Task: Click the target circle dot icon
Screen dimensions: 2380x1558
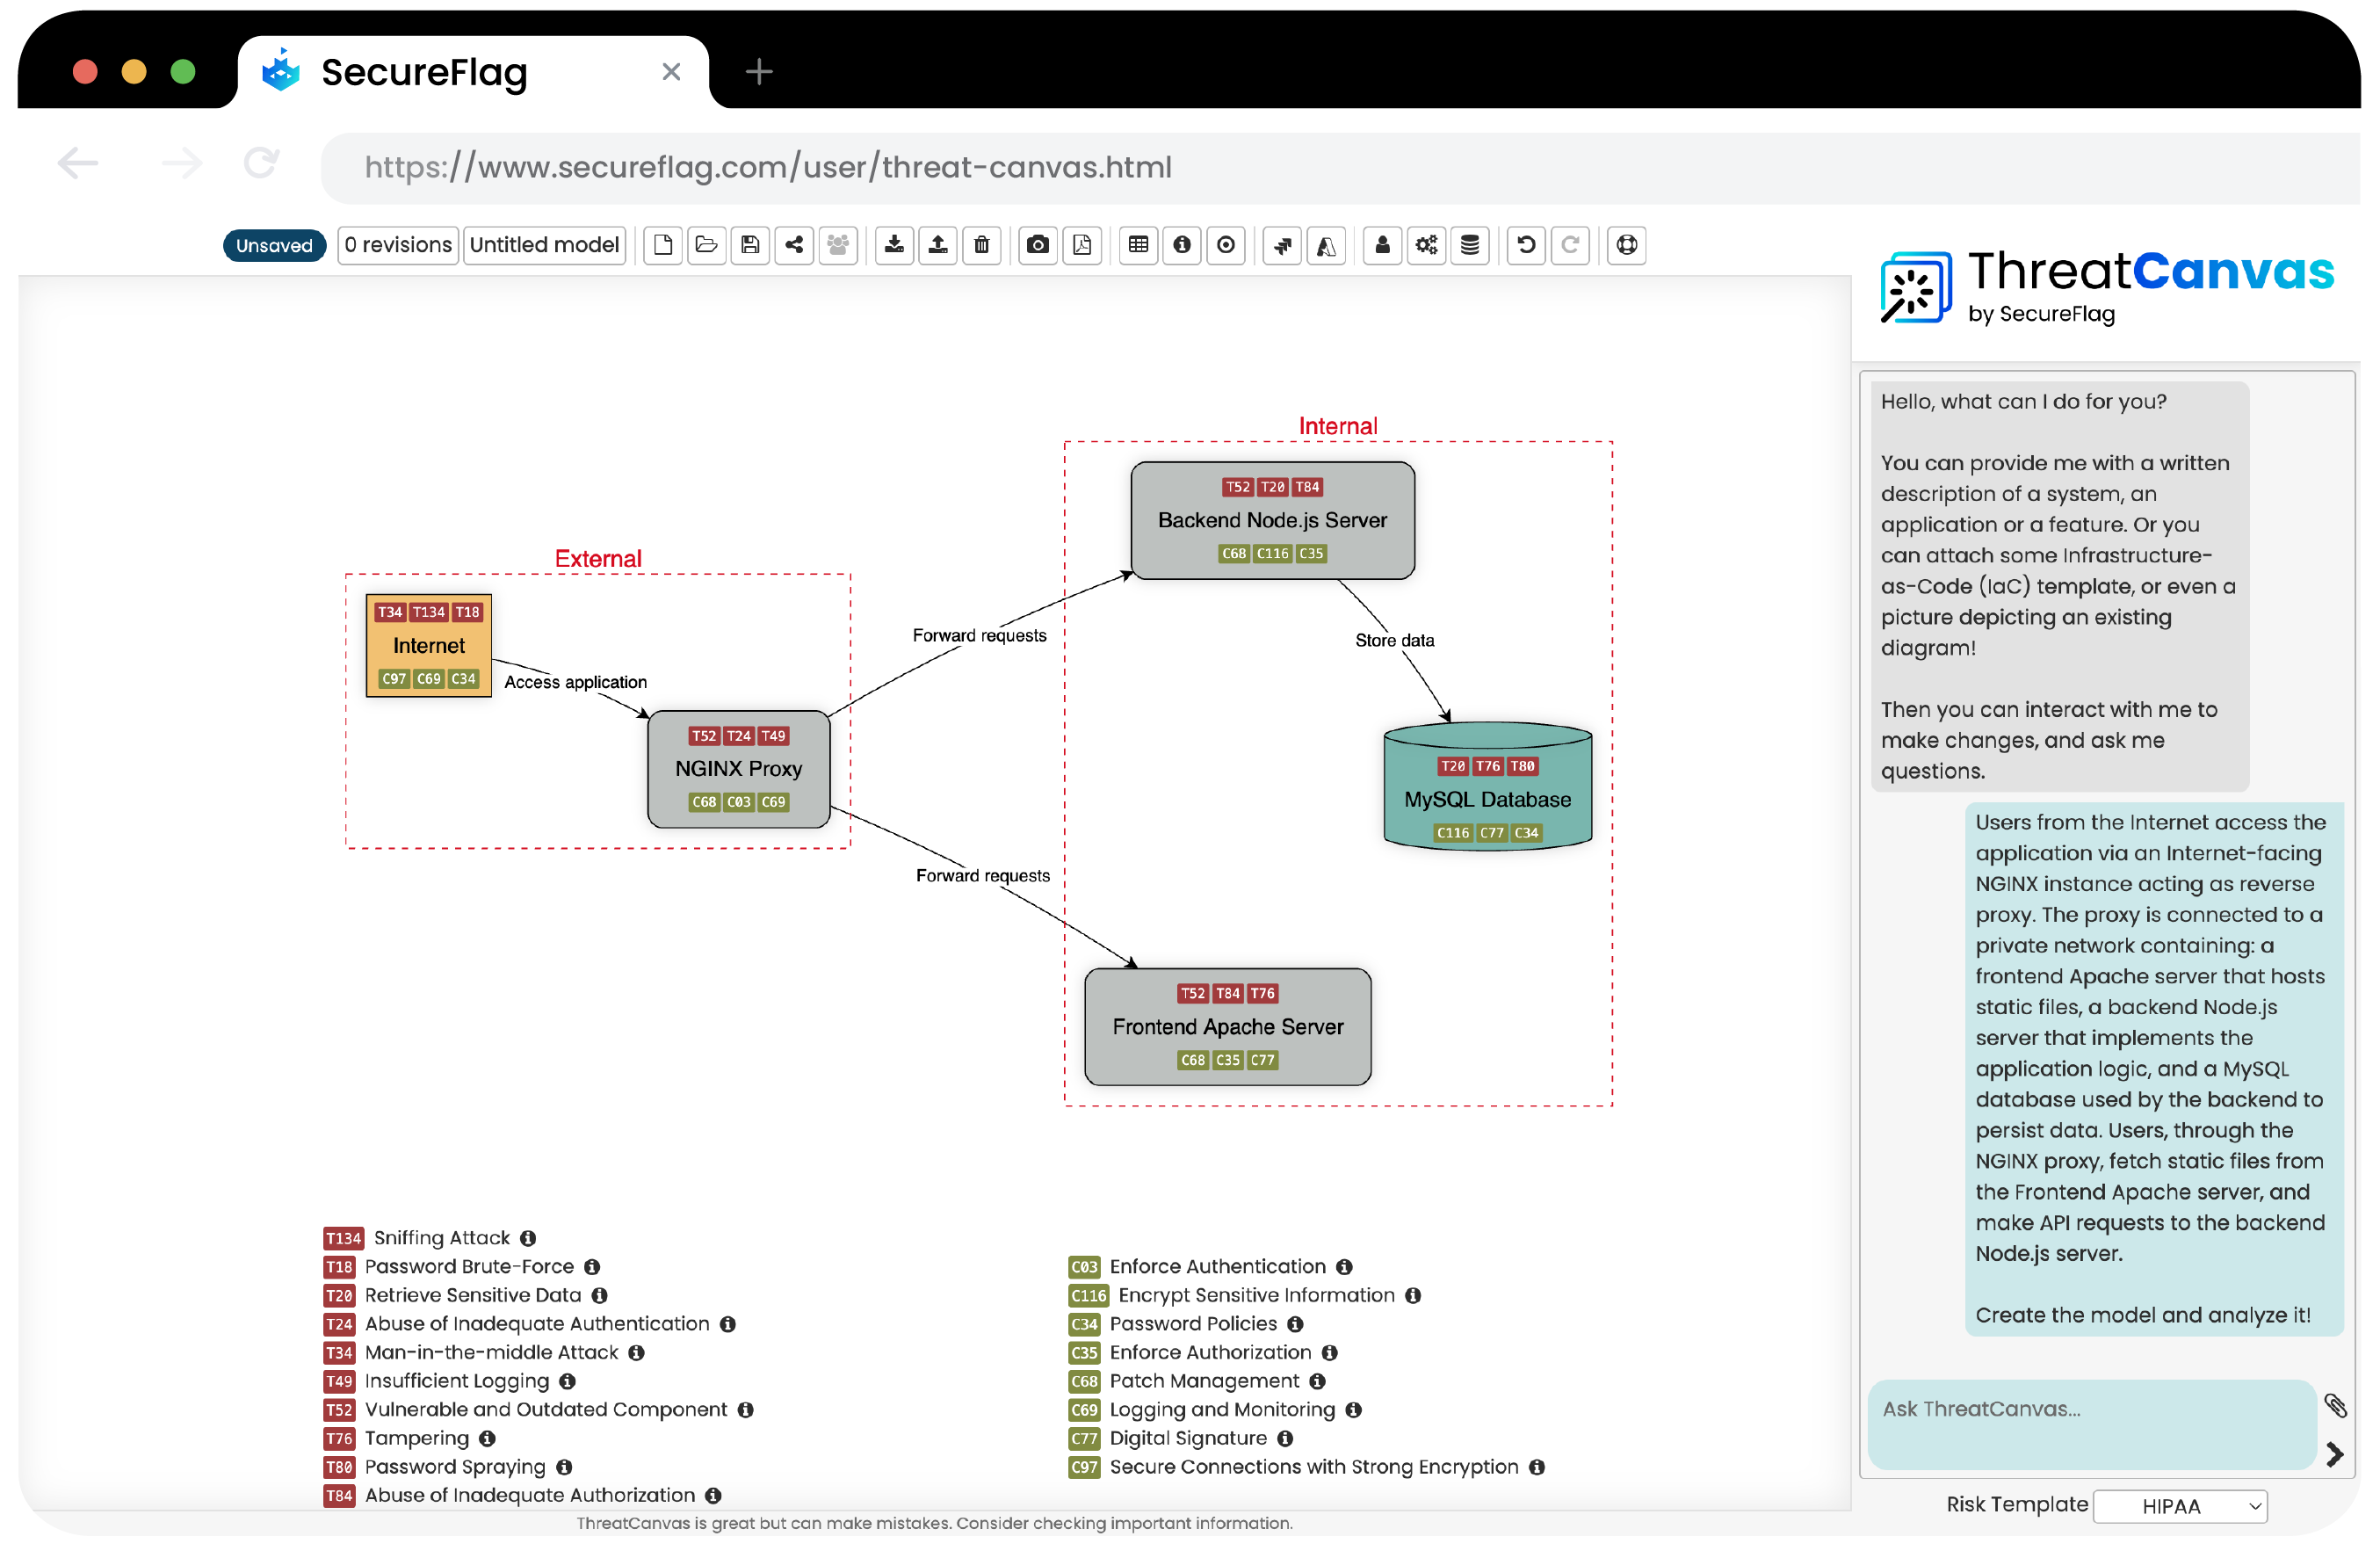Action: tap(1226, 245)
